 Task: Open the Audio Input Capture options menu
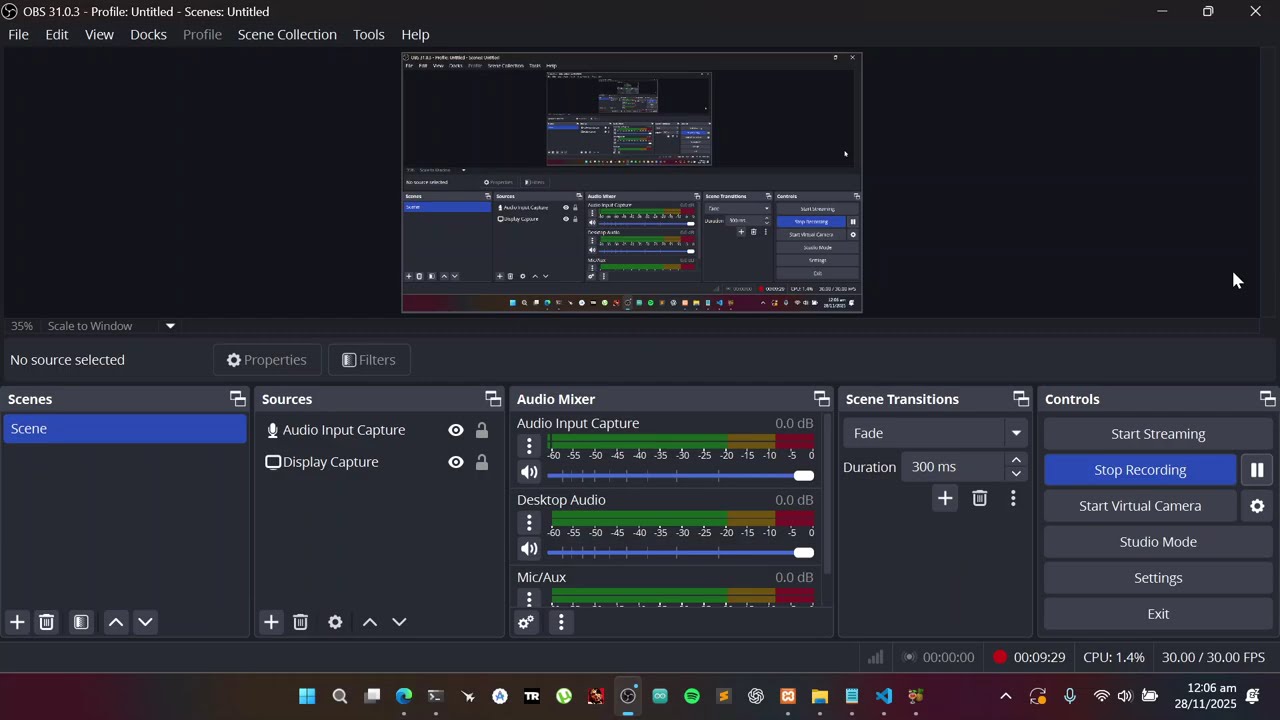click(x=529, y=445)
